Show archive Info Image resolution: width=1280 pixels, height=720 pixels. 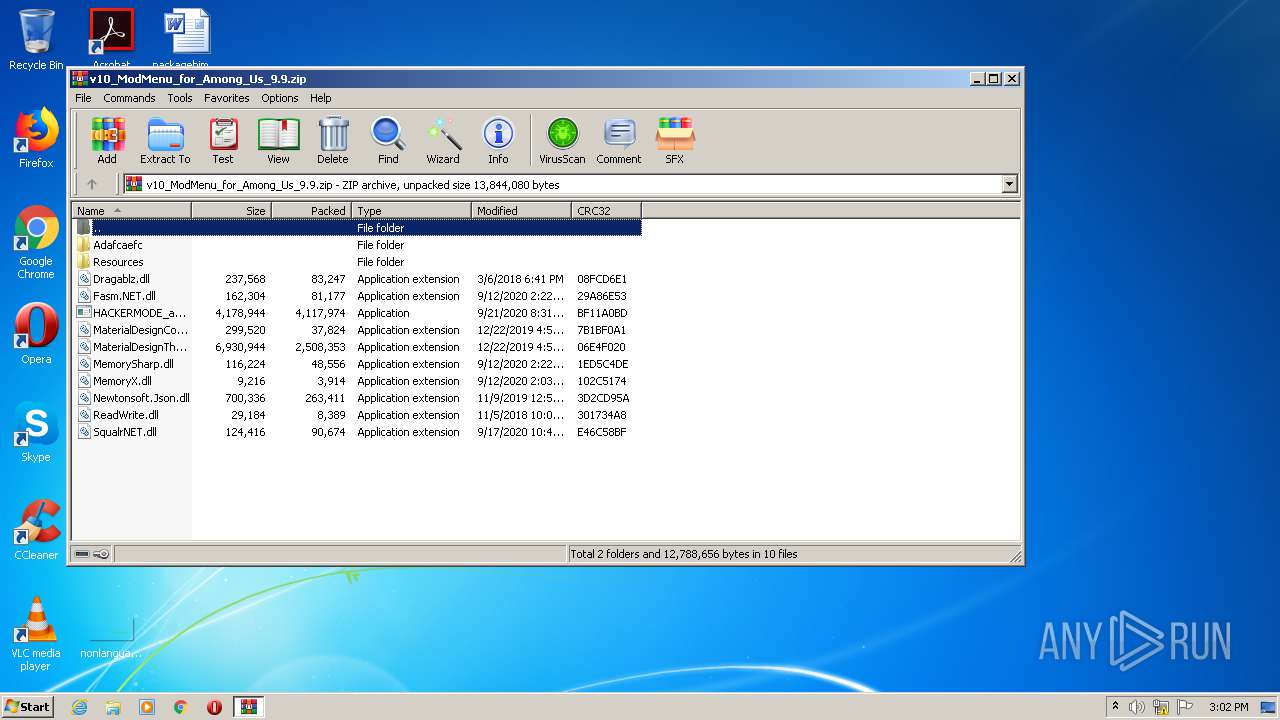498,140
